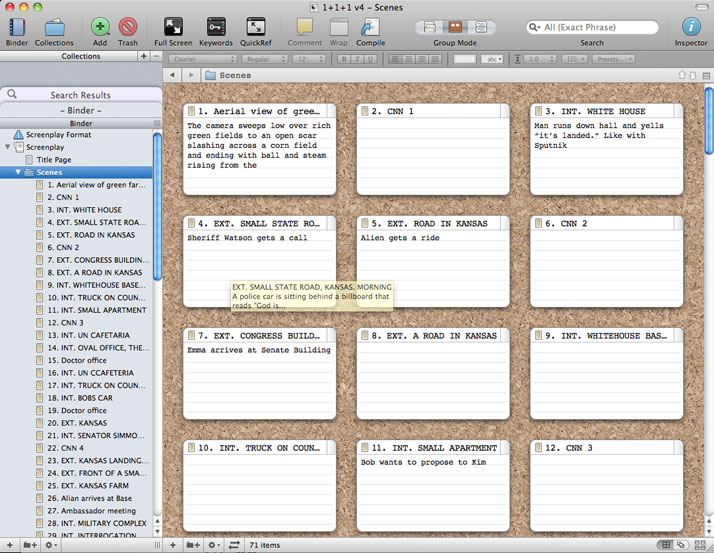Collapse the Screenplay folder triangle
714x553 pixels.
(7, 147)
